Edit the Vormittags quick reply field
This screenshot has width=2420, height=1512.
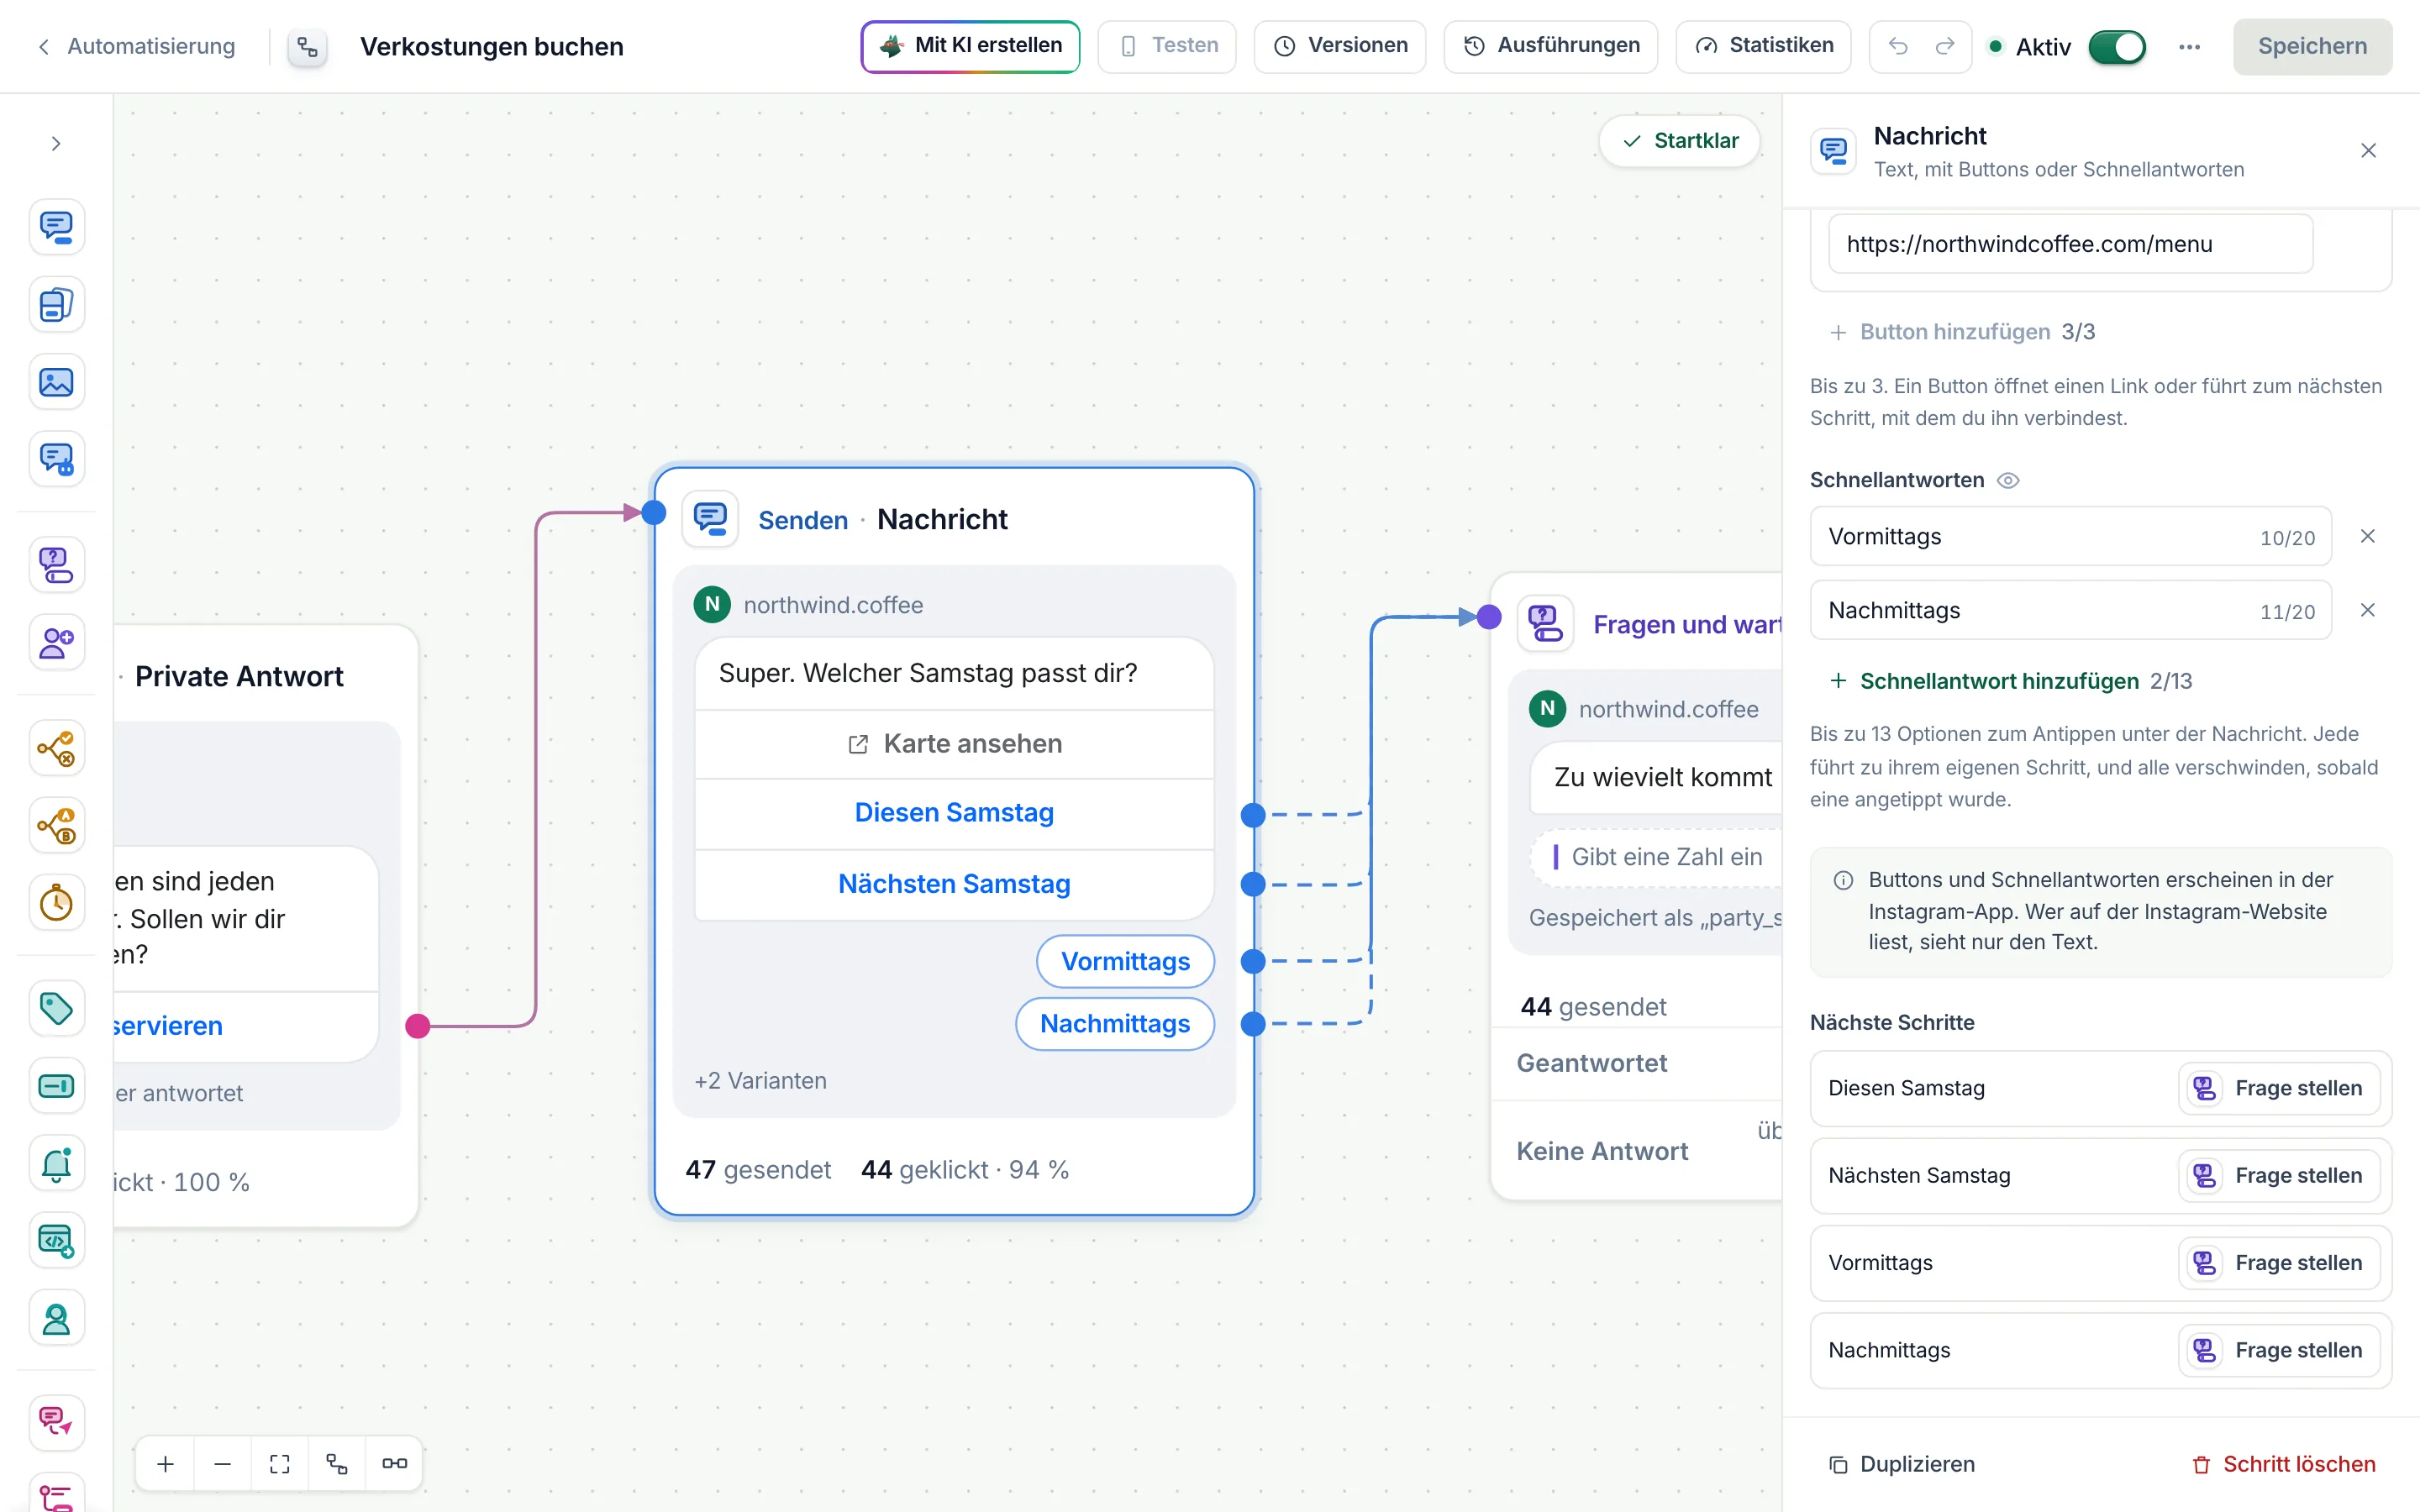(2071, 537)
